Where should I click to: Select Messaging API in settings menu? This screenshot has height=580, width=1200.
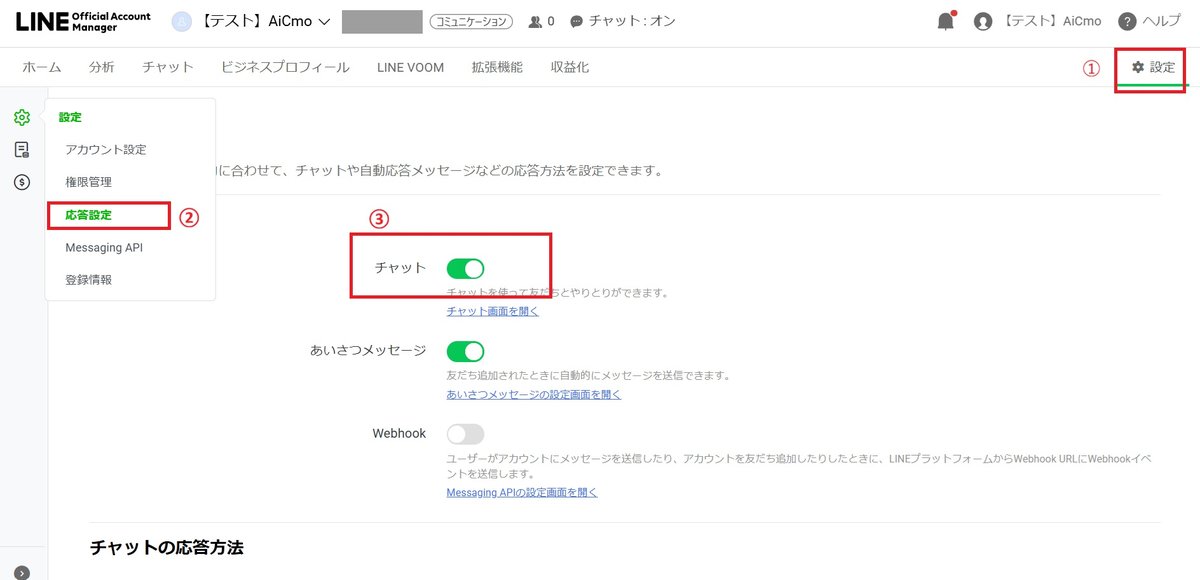pos(104,247)
